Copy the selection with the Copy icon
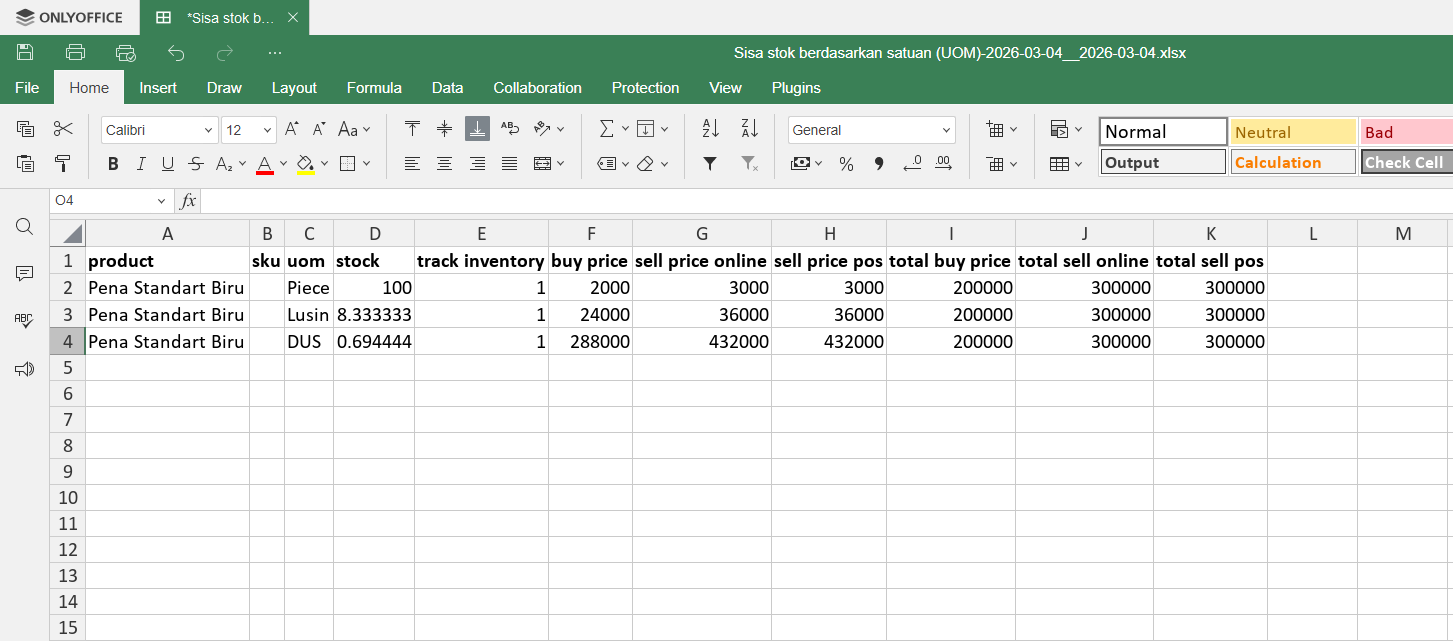 [26, 129]
